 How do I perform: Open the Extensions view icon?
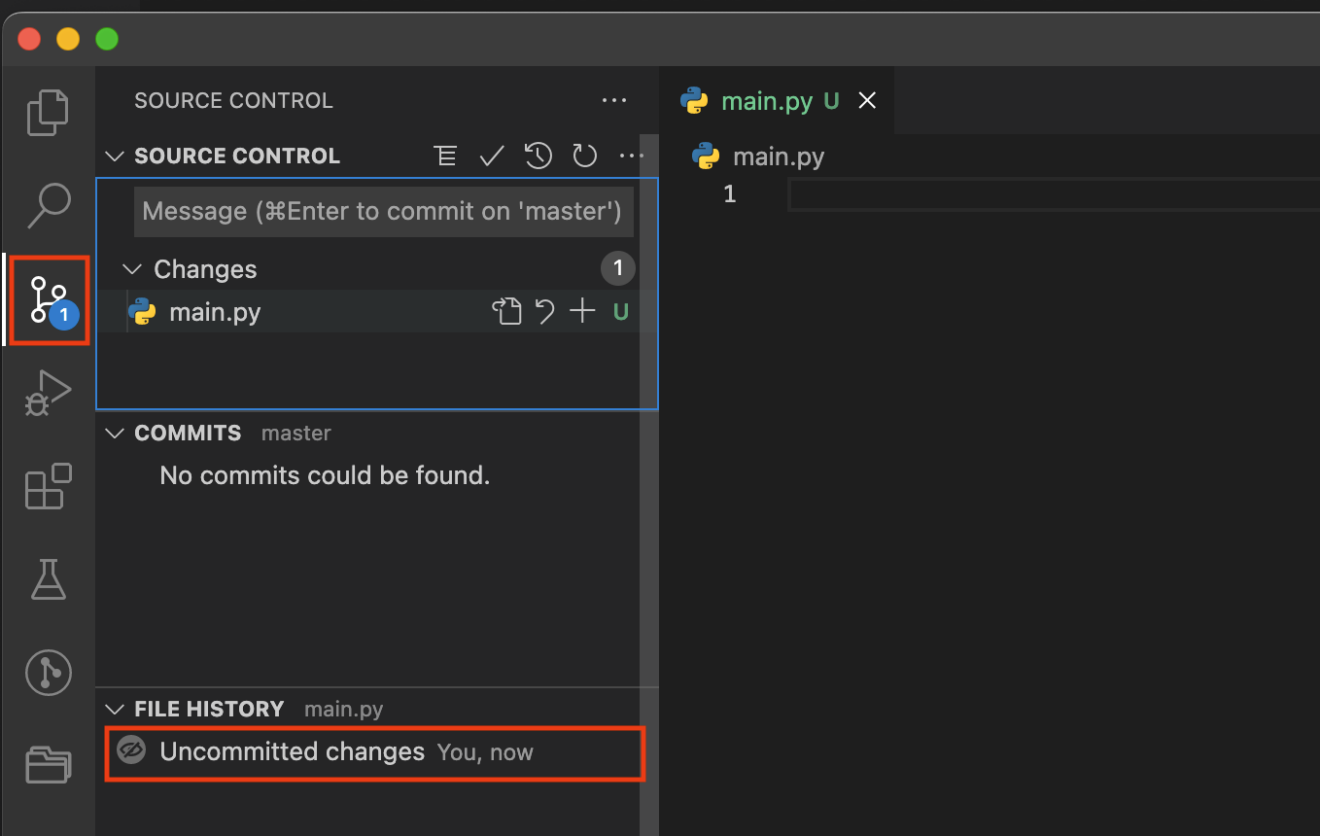point(48,487)
